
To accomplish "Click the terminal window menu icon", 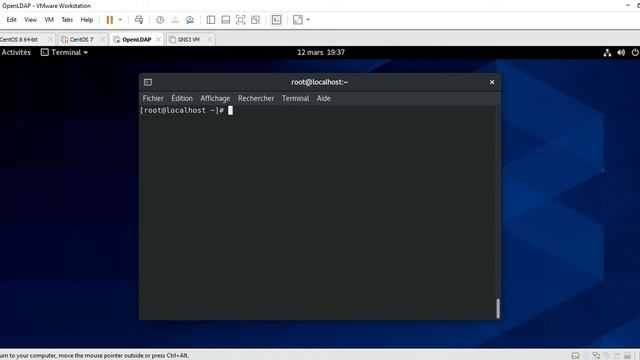I will click(148, 82).
